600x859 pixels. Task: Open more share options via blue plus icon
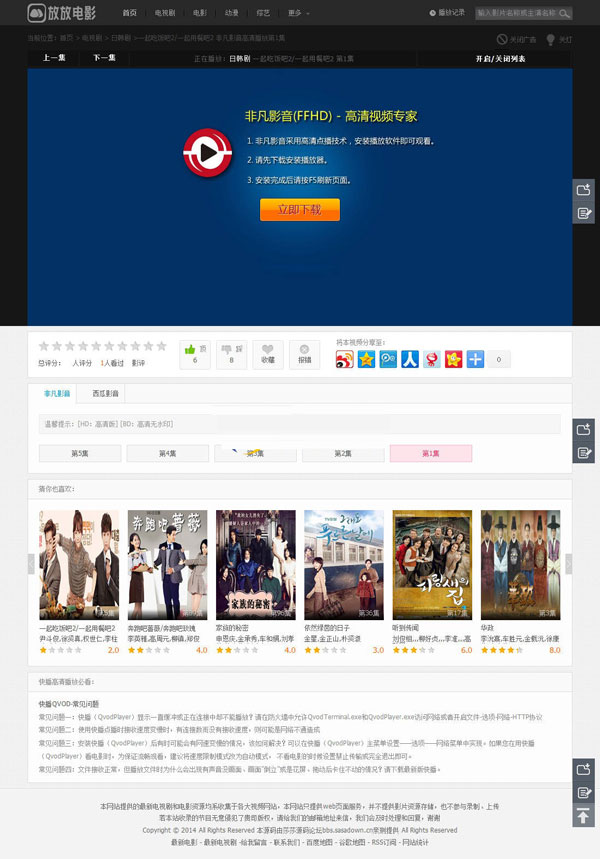click(475, 359)
